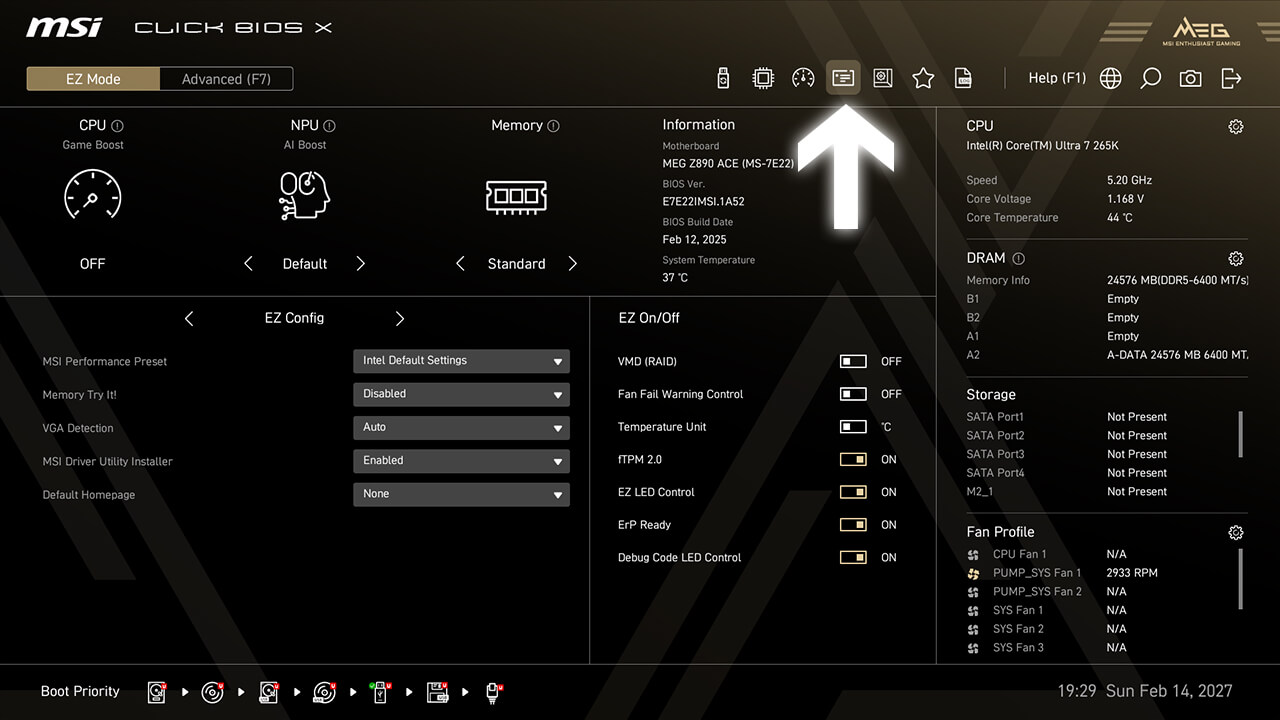Click the right chevron next to NPU Default
This screenshot has width=1280, height=720.
pos(361,264)
